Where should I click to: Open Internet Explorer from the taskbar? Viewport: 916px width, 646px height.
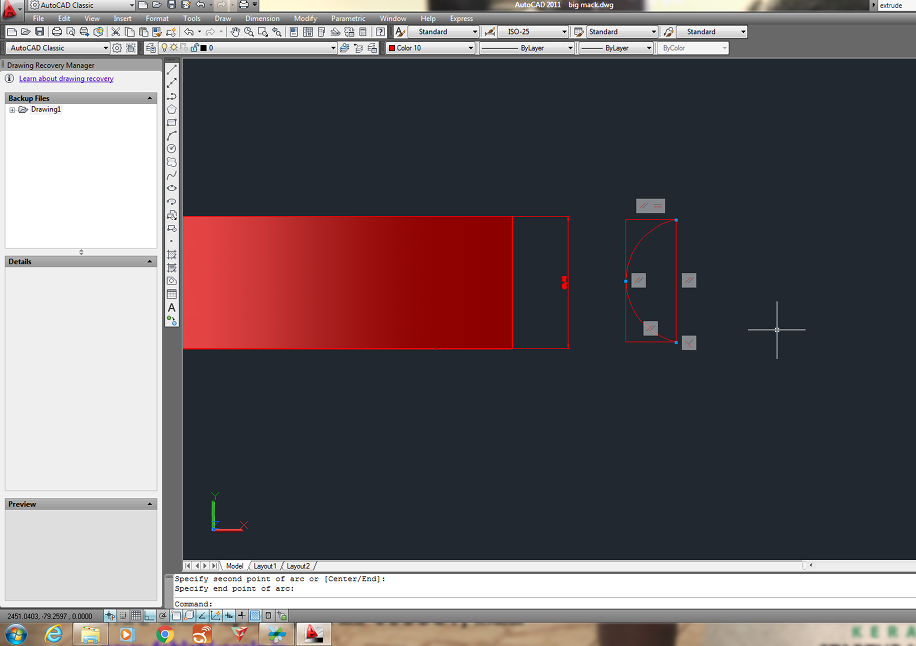coord(53,634)
